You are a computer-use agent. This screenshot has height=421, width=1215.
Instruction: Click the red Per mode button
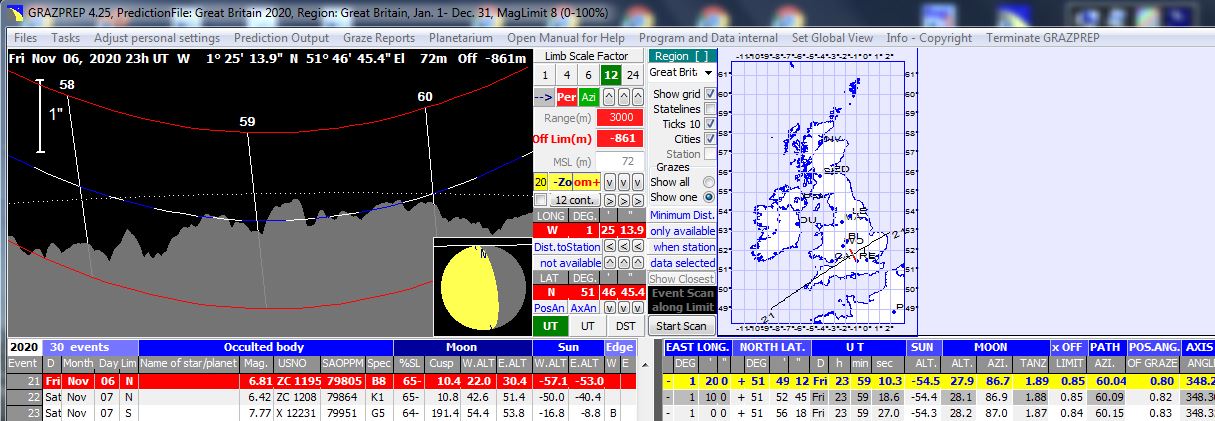(567, 97)
